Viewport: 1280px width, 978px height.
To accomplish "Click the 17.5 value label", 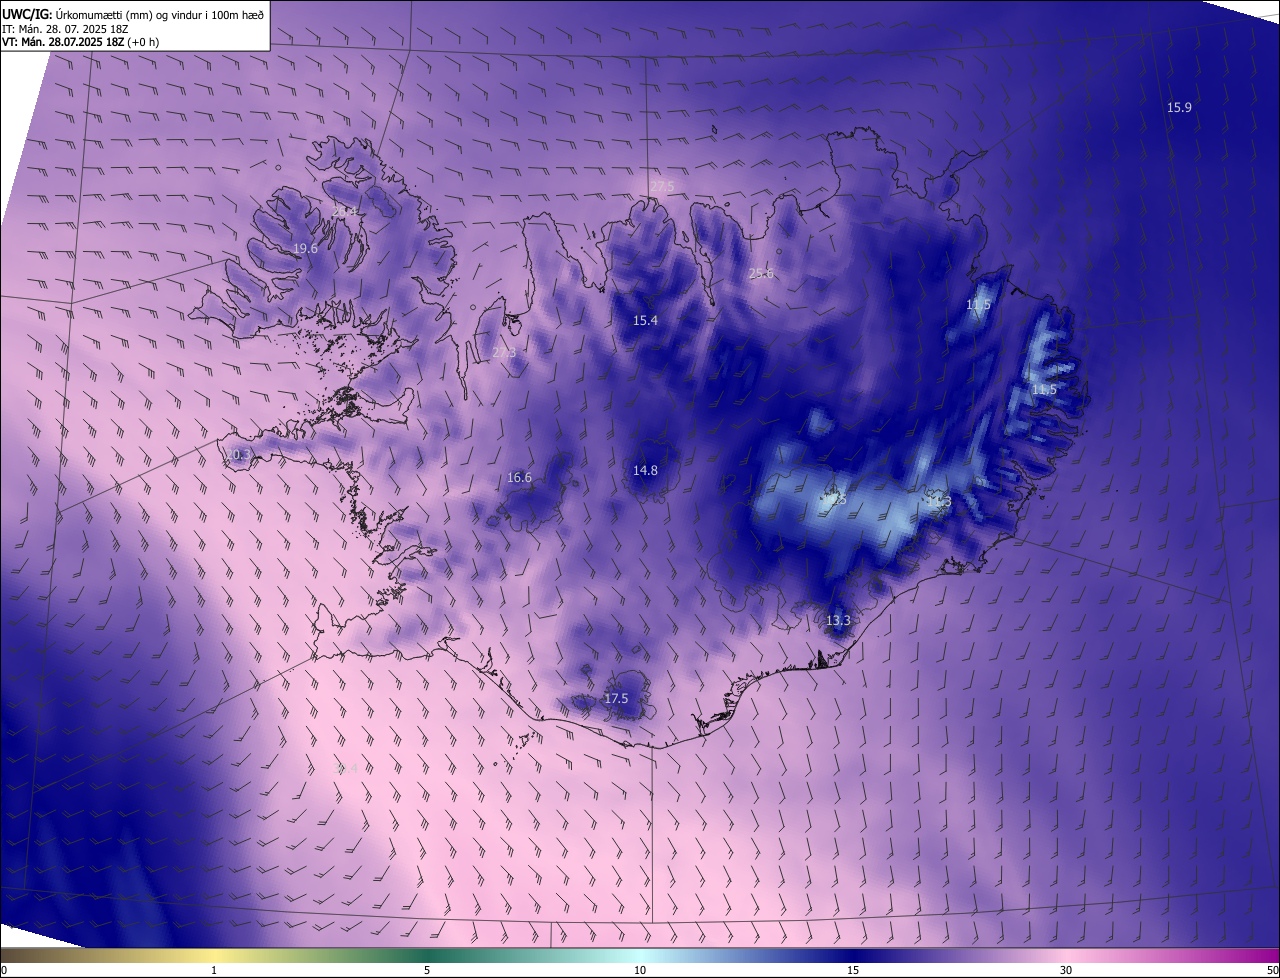I will [x=616, y=698].
